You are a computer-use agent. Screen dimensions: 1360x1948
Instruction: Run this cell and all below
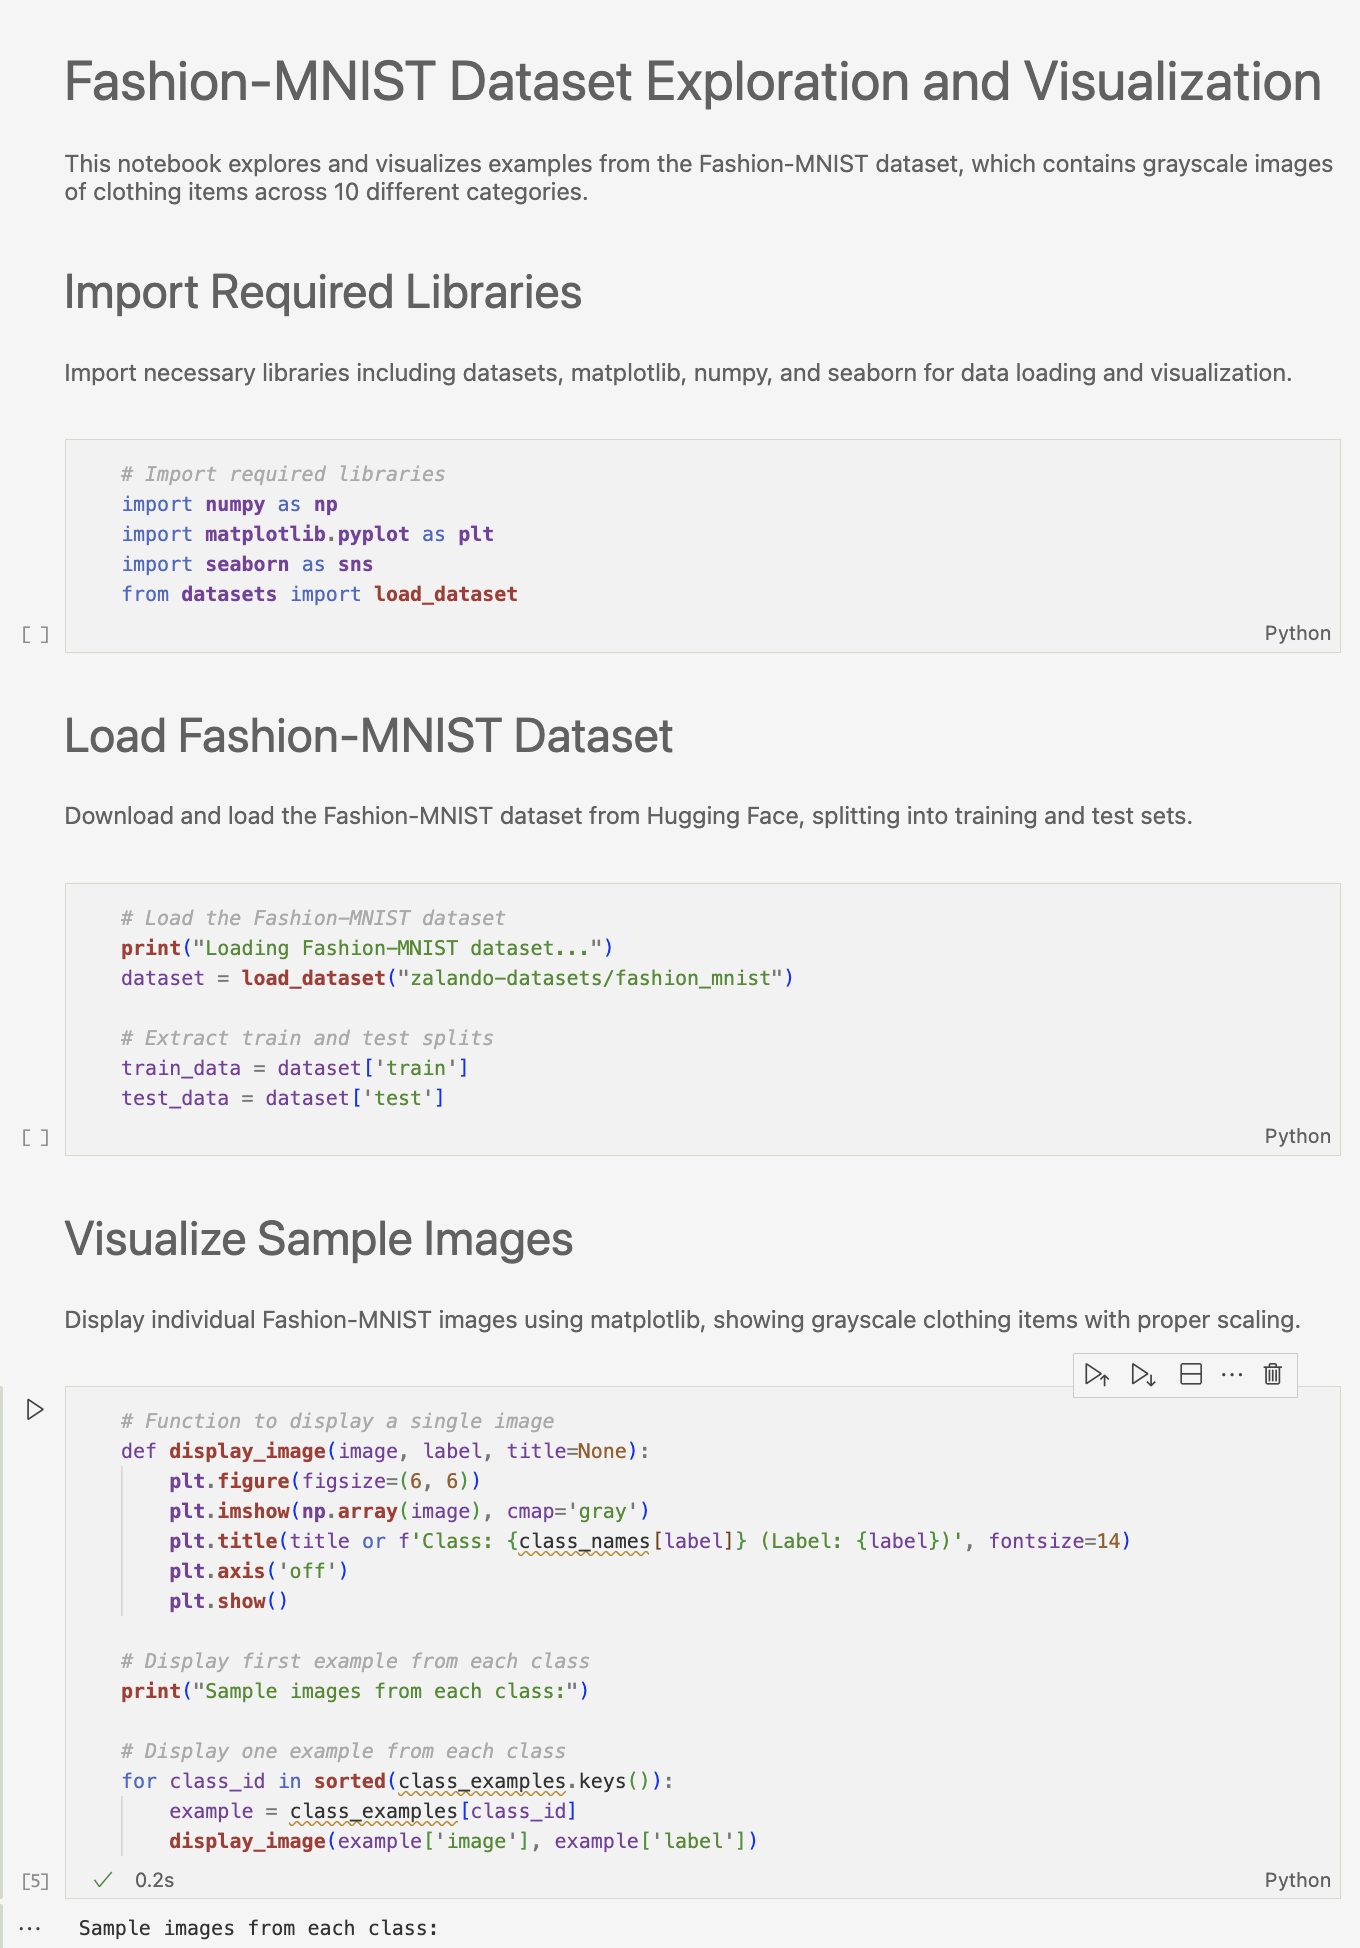pos(1143,1375)
